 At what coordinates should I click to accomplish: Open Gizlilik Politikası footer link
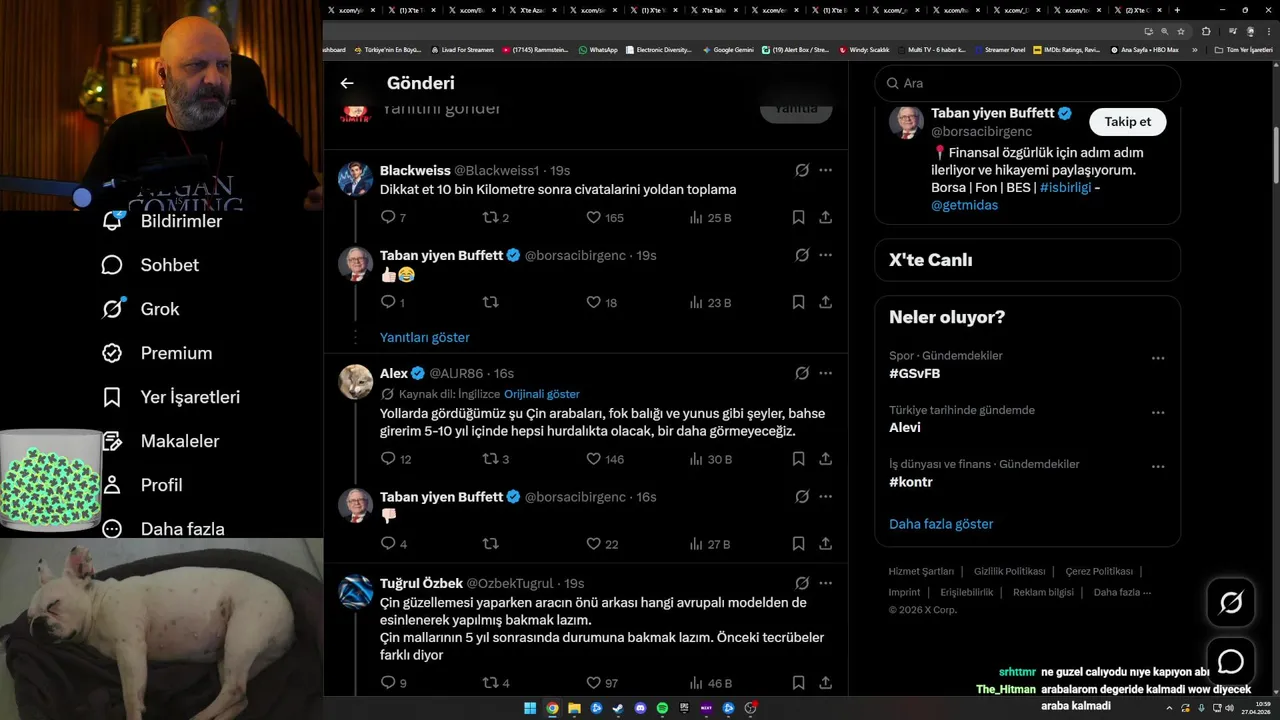(1010, 572)
